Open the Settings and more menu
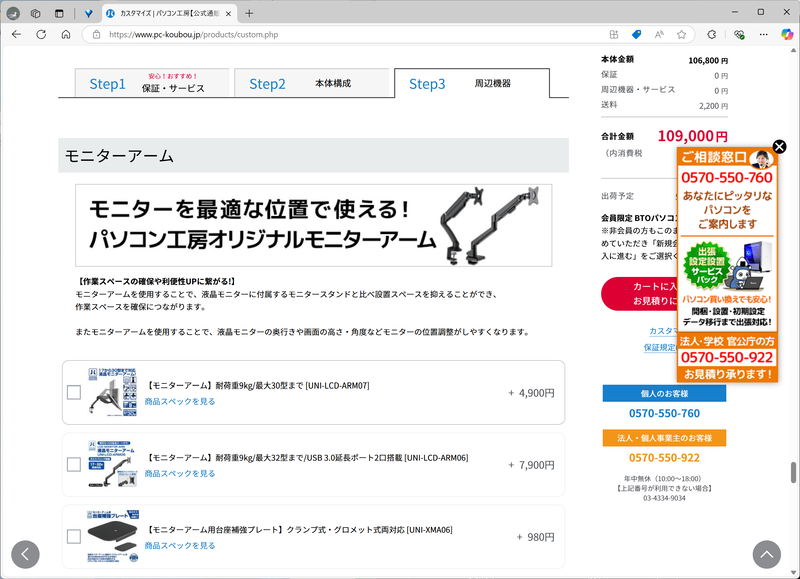The image size is (800, 579). point(764,33)
